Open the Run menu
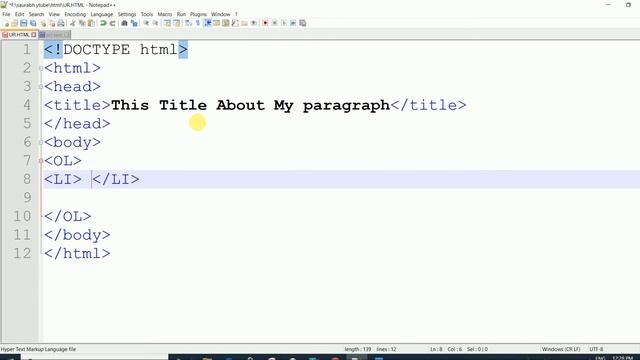 click(181, 14)
